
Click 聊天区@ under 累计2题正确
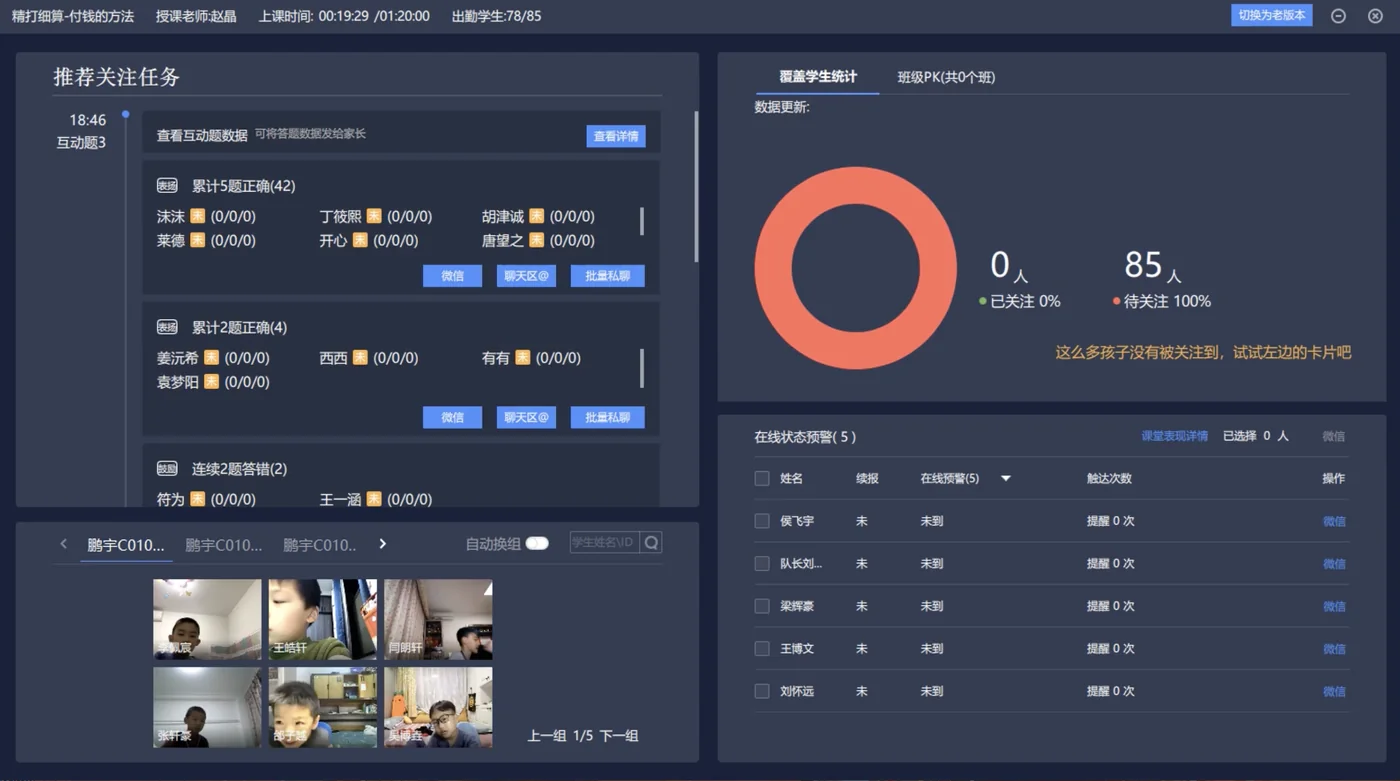pyautogui.click(x=526, y=417)
